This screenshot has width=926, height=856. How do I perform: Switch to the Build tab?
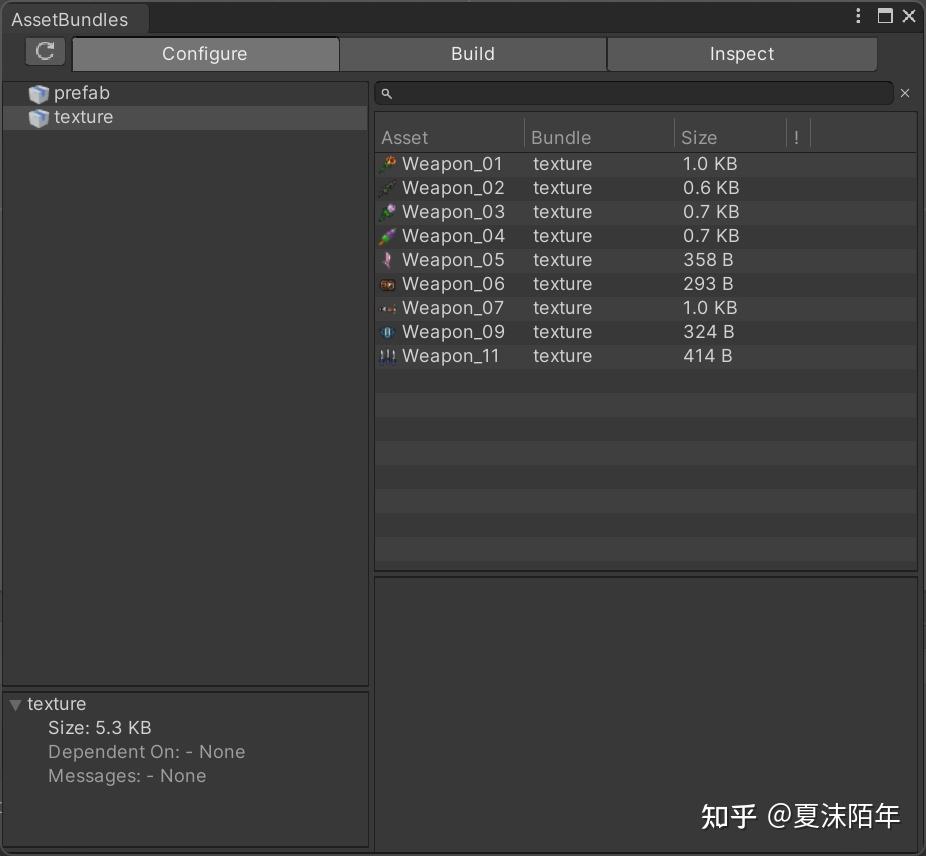click(x=472, y=53)
